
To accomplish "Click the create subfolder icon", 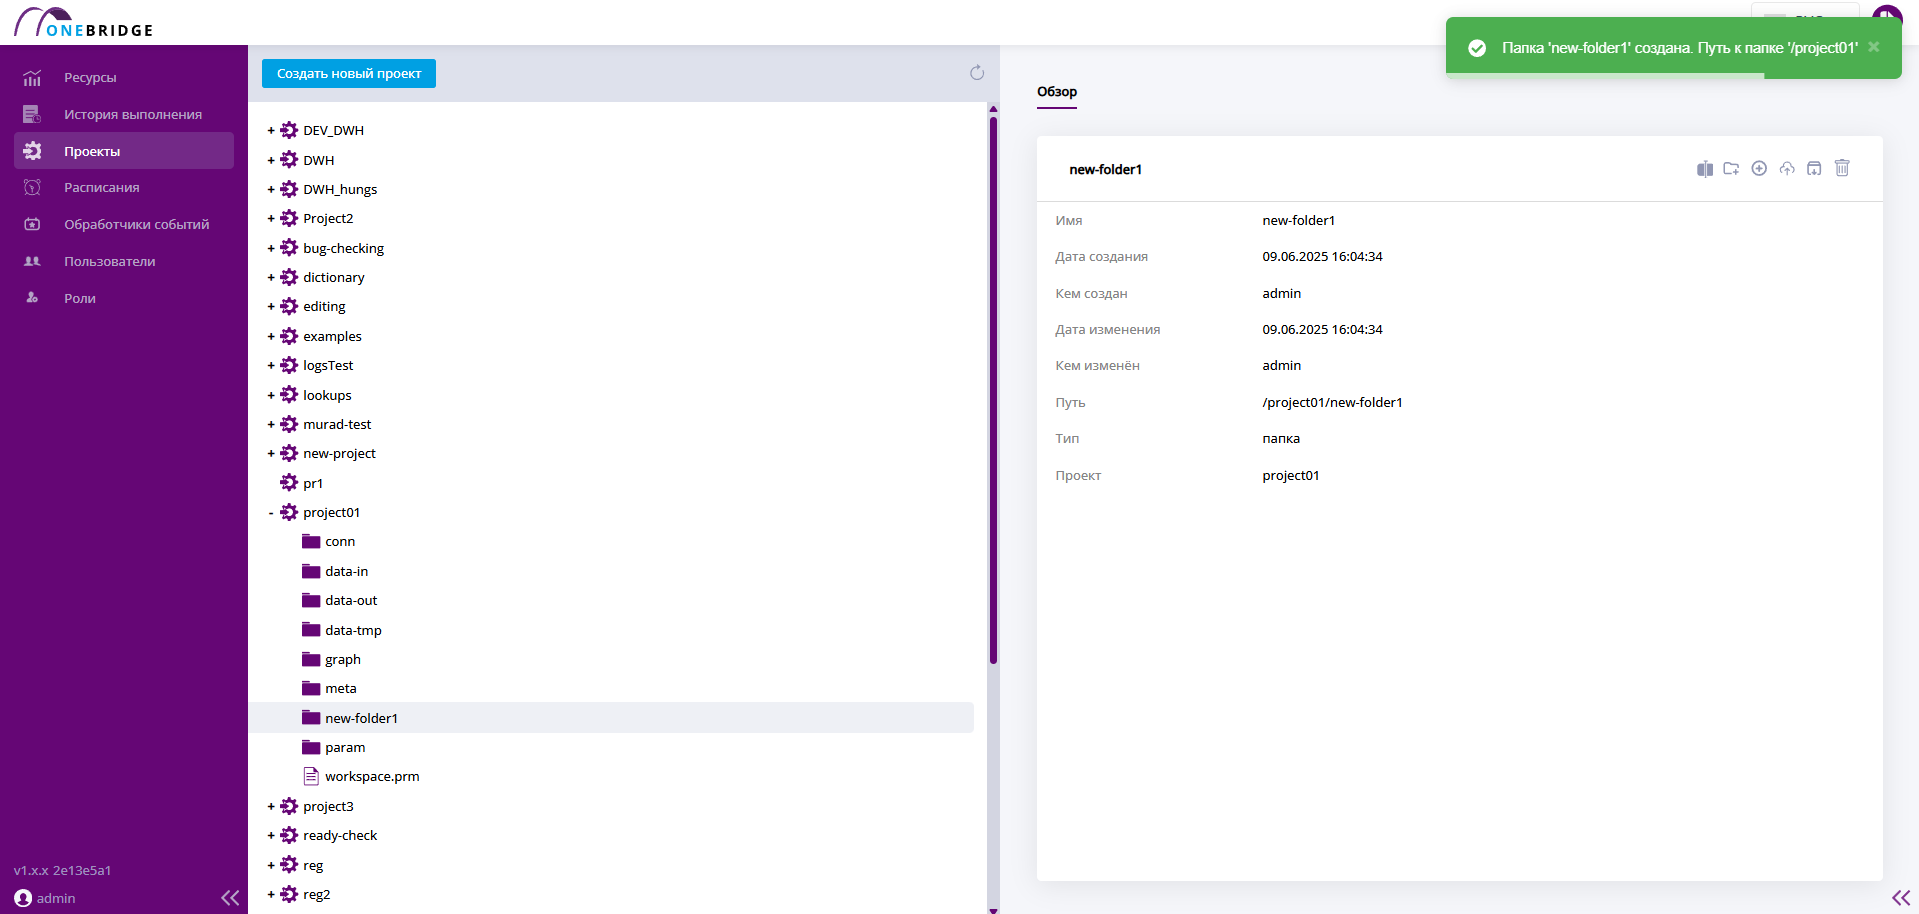I will [1731, 169].
